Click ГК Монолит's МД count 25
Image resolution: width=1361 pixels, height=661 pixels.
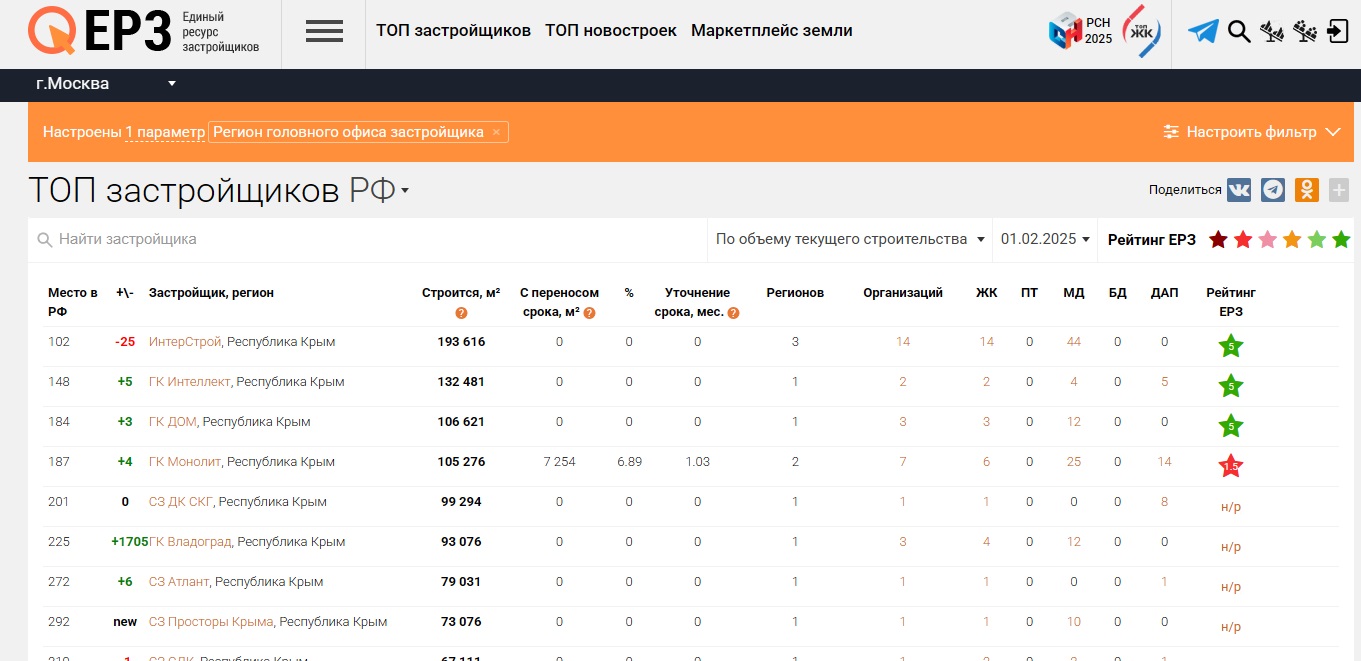pos(1074,462)
